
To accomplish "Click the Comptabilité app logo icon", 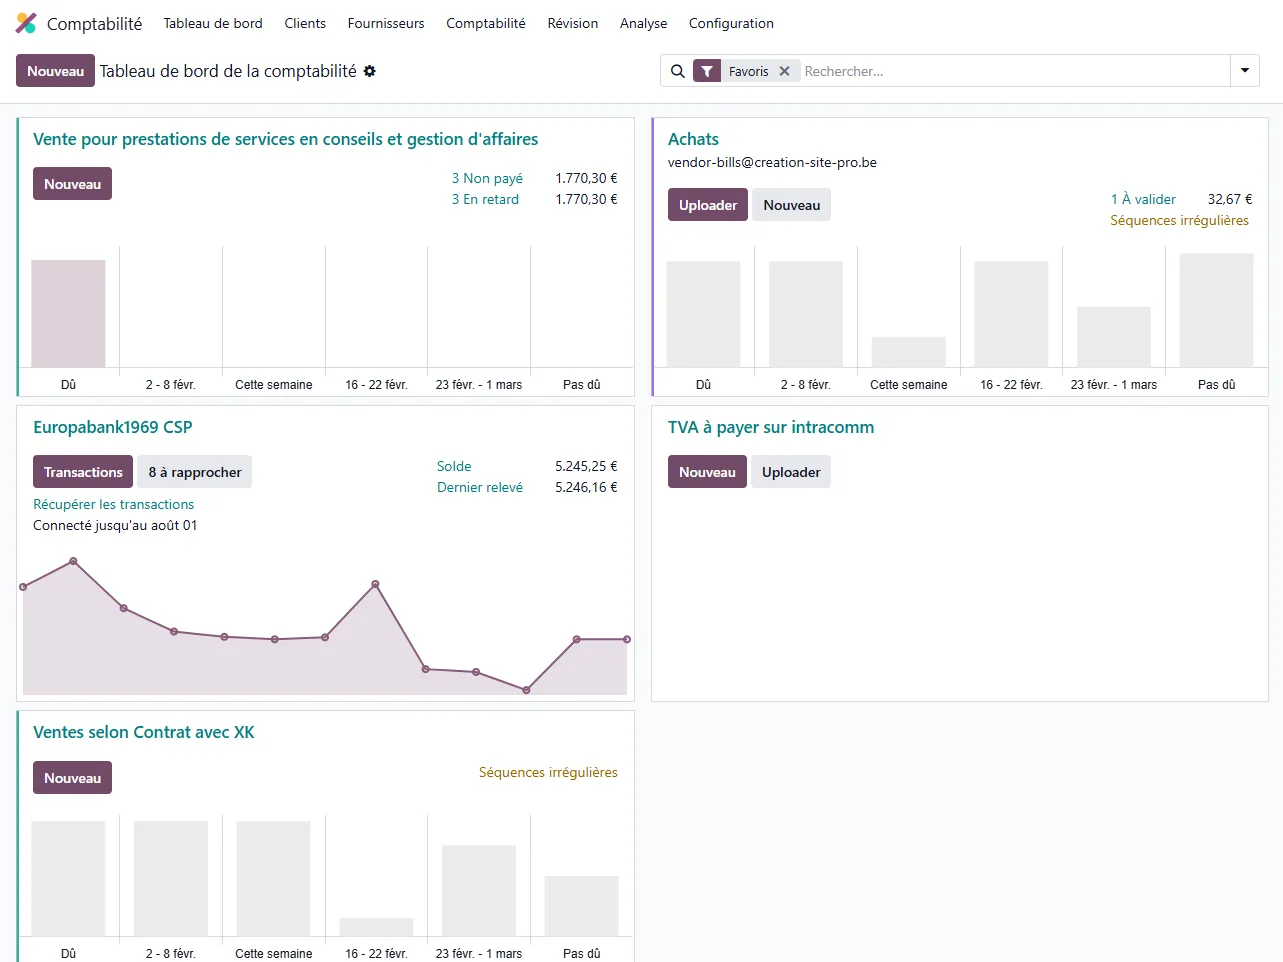I will 24,22.
